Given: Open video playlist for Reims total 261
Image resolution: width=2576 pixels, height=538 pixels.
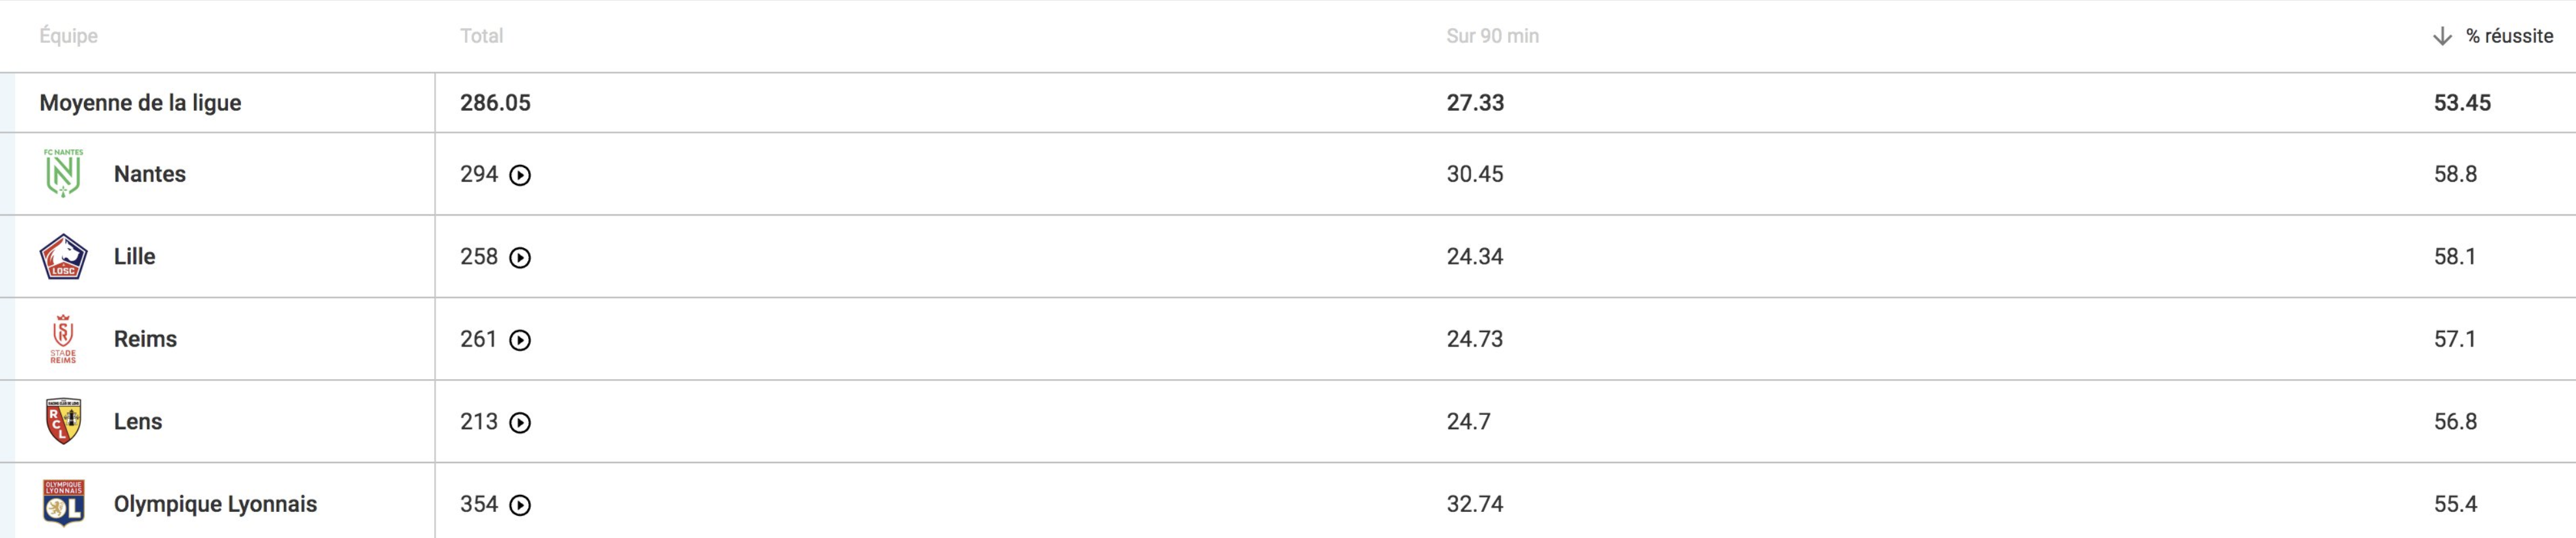Looking at the screenshot, I should click(520, 340).
